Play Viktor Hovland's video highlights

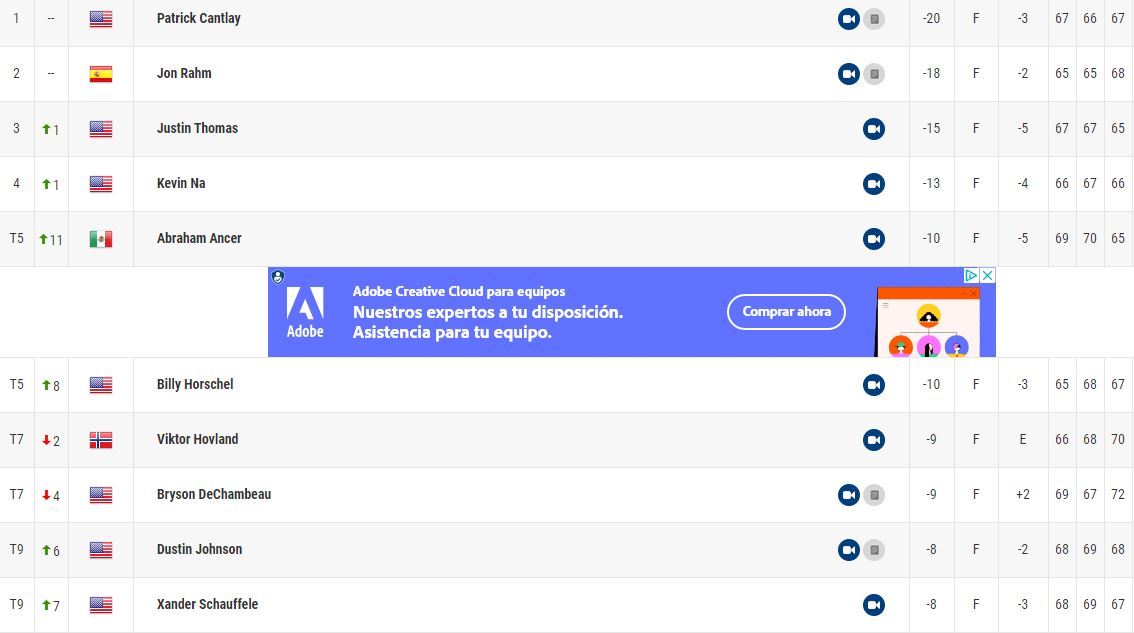point(874,440)
